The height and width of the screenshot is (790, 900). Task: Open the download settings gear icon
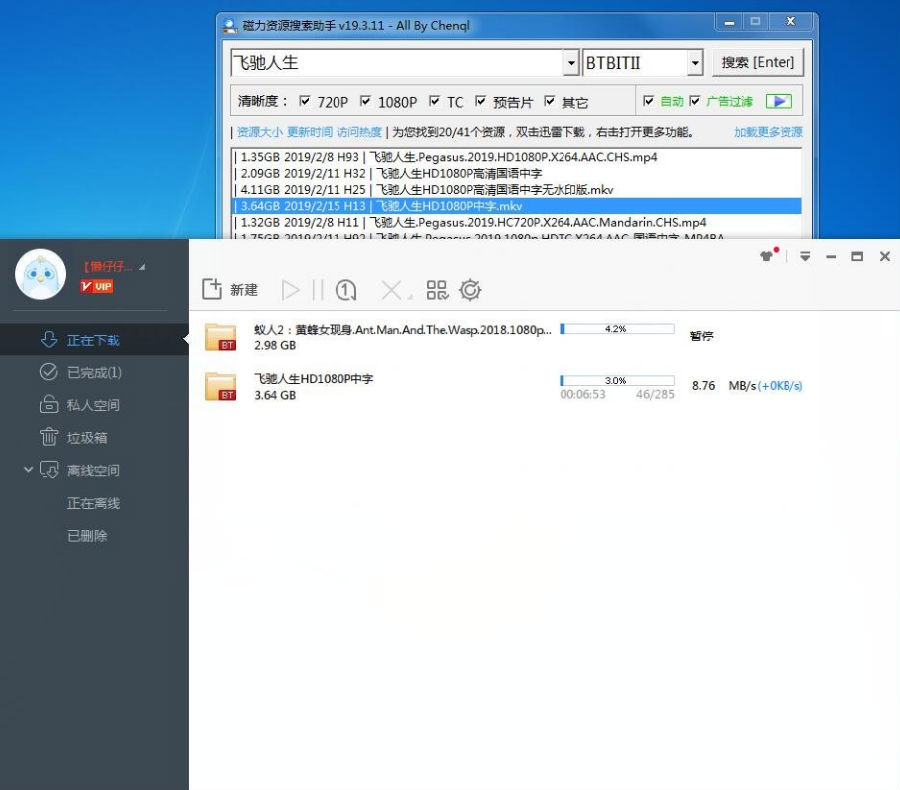coord(470,290)
